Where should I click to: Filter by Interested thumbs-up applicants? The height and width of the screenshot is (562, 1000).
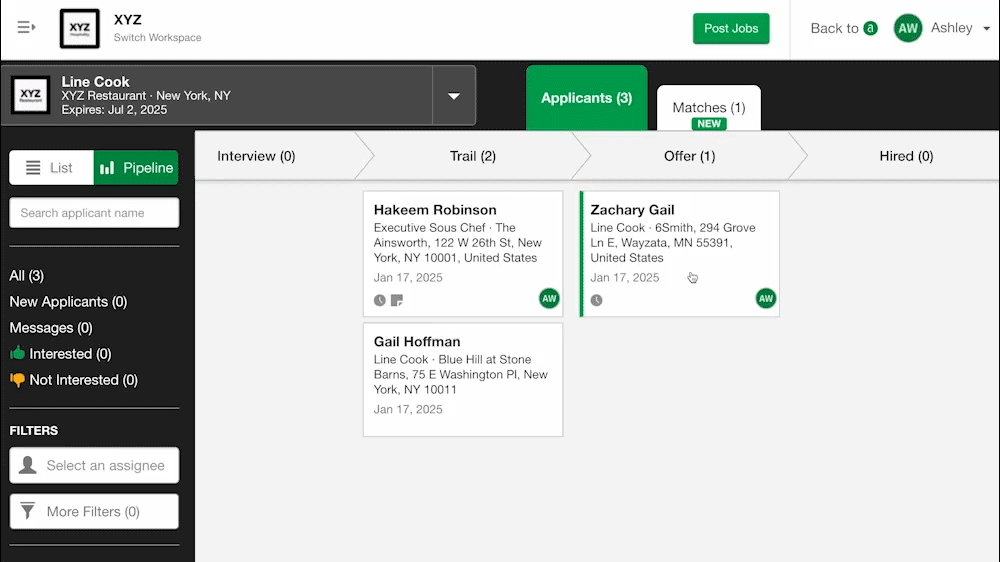(60, 354)
